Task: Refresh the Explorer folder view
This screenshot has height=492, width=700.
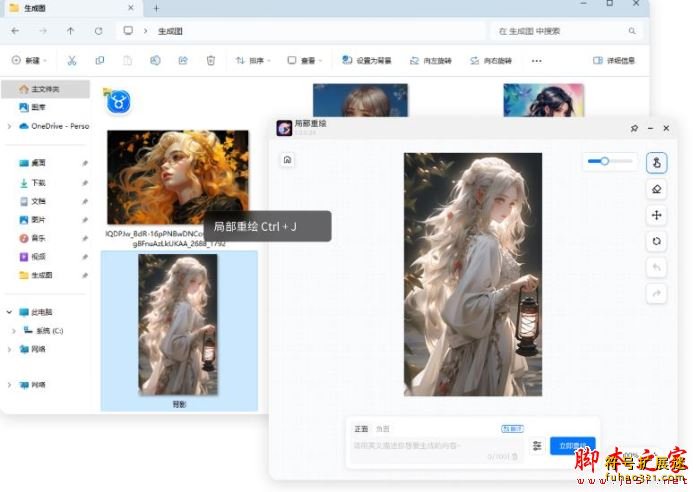Action: point(99,31)
